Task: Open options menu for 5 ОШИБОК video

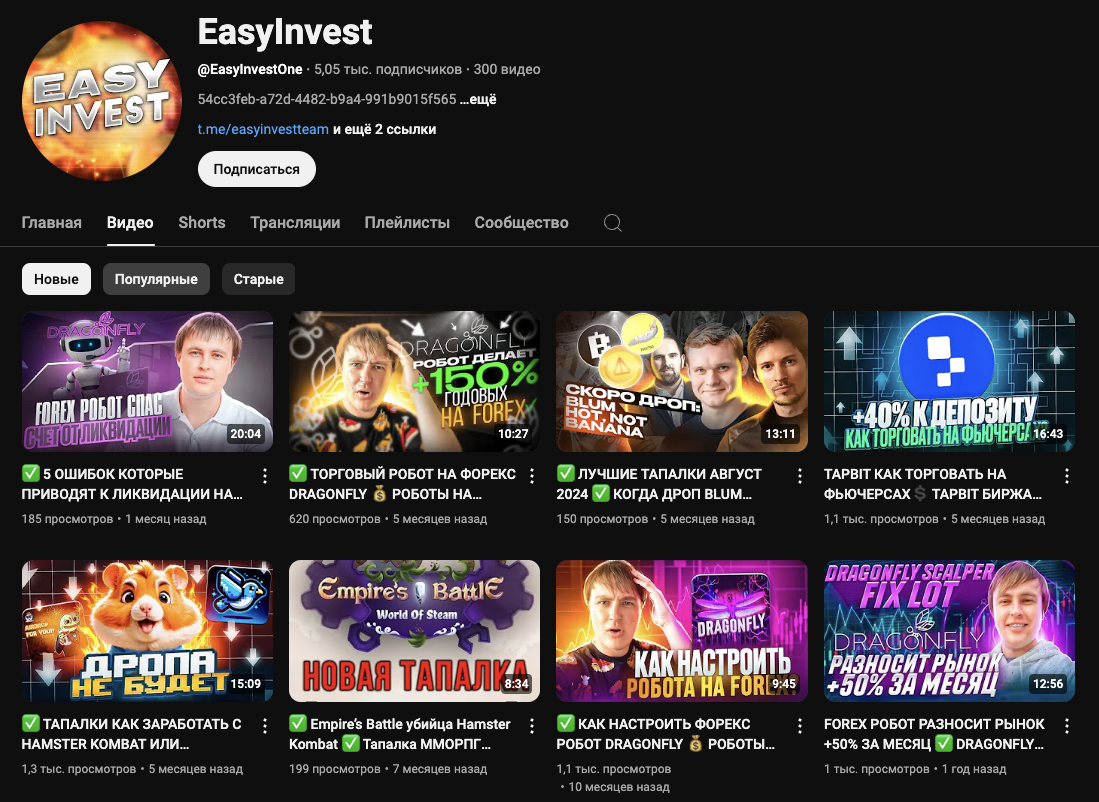Action: 265,476
